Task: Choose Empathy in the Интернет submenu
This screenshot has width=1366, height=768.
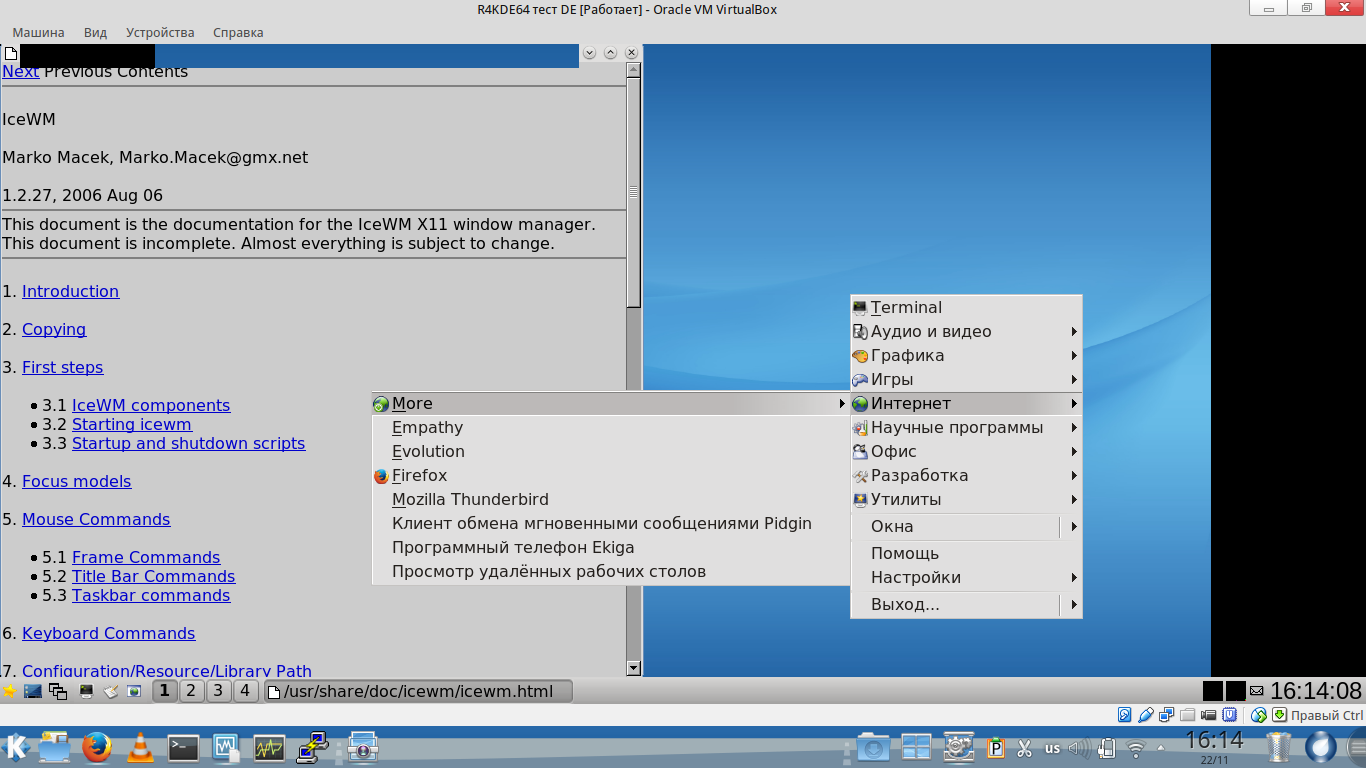Action: (x=610, y=428)
